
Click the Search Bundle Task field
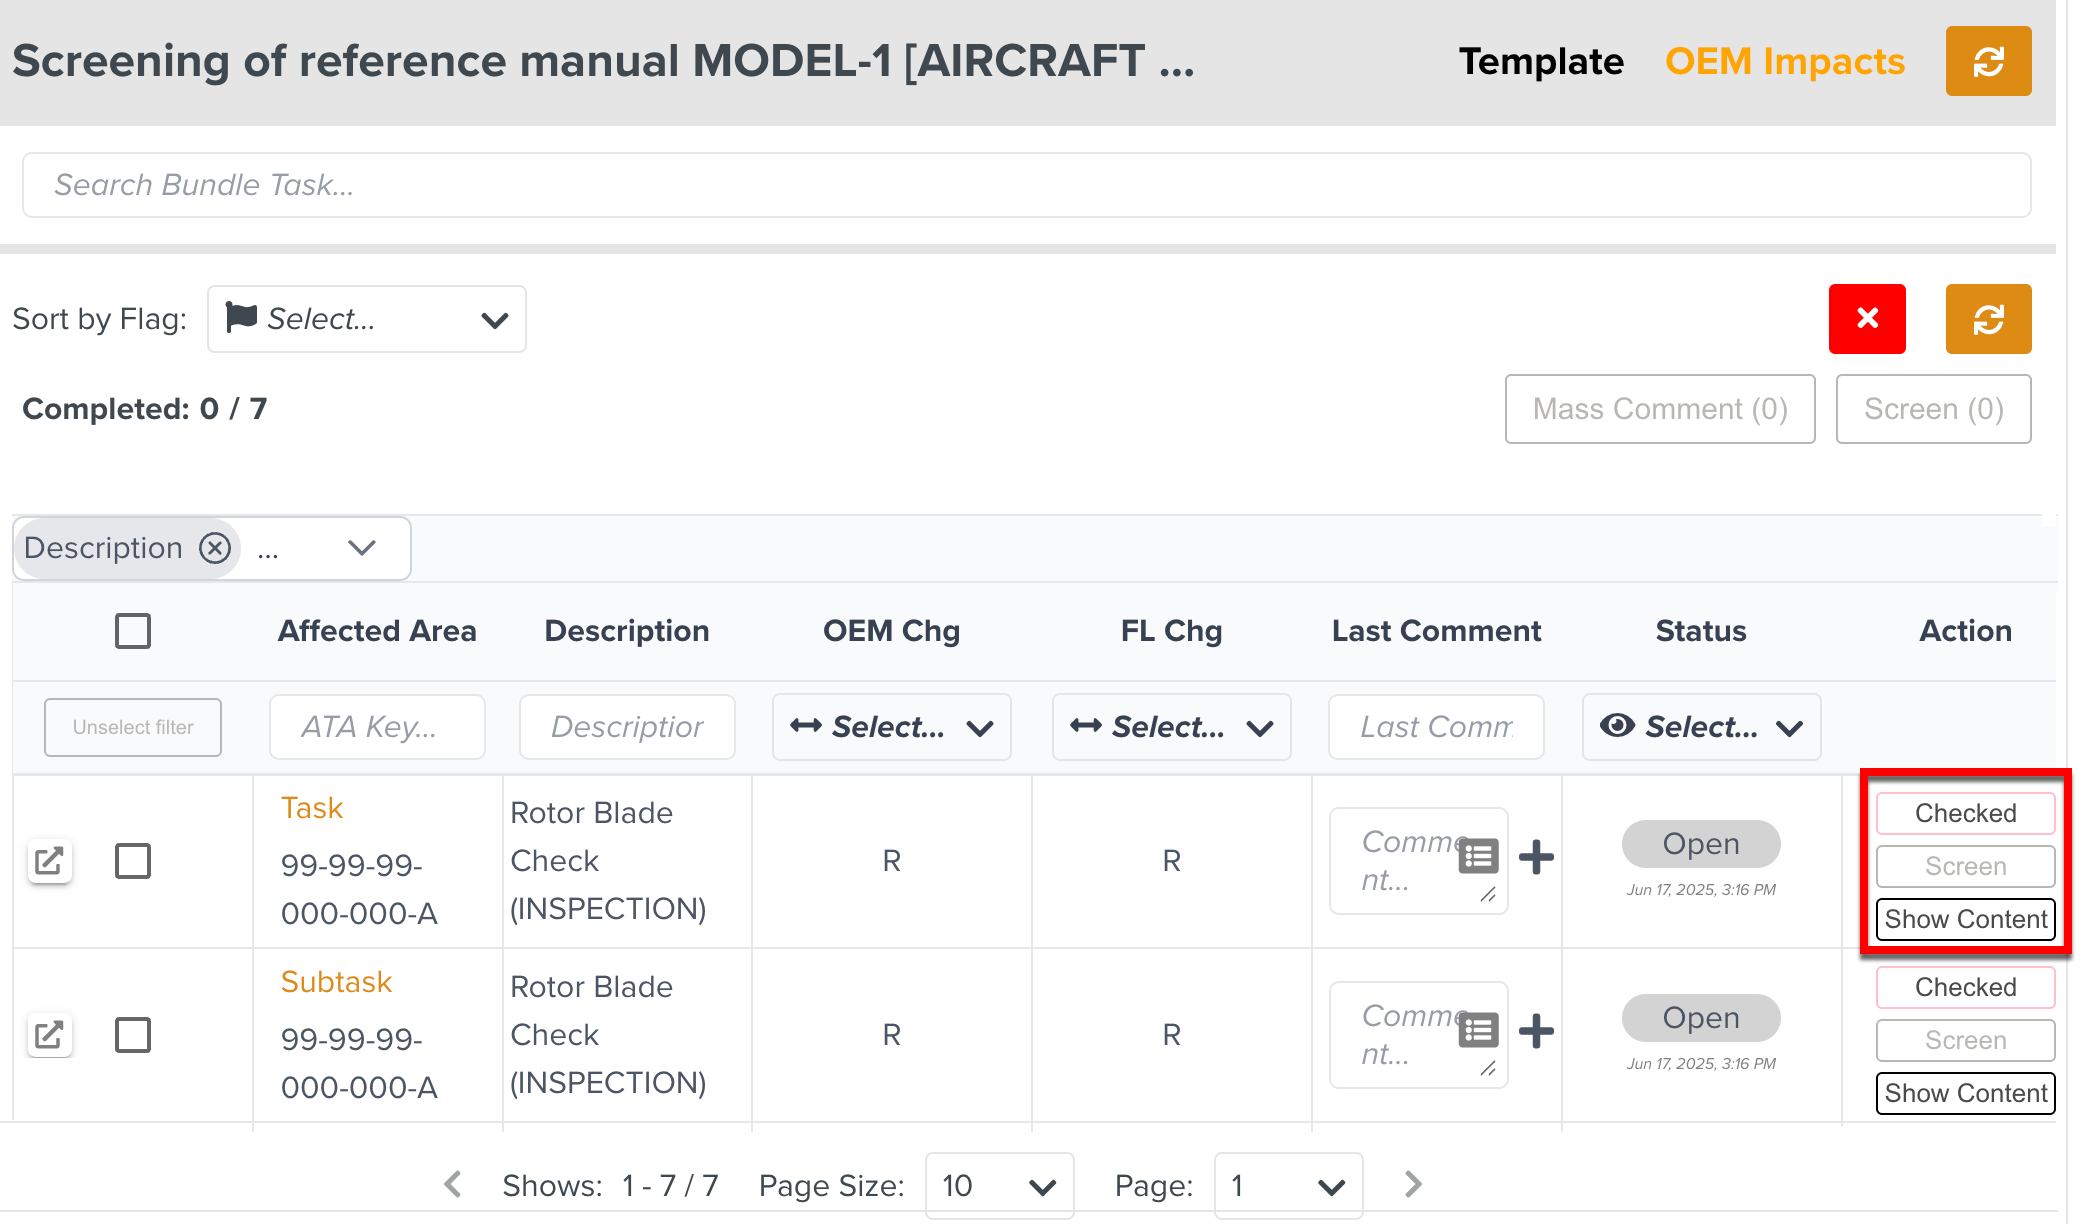1026,185
